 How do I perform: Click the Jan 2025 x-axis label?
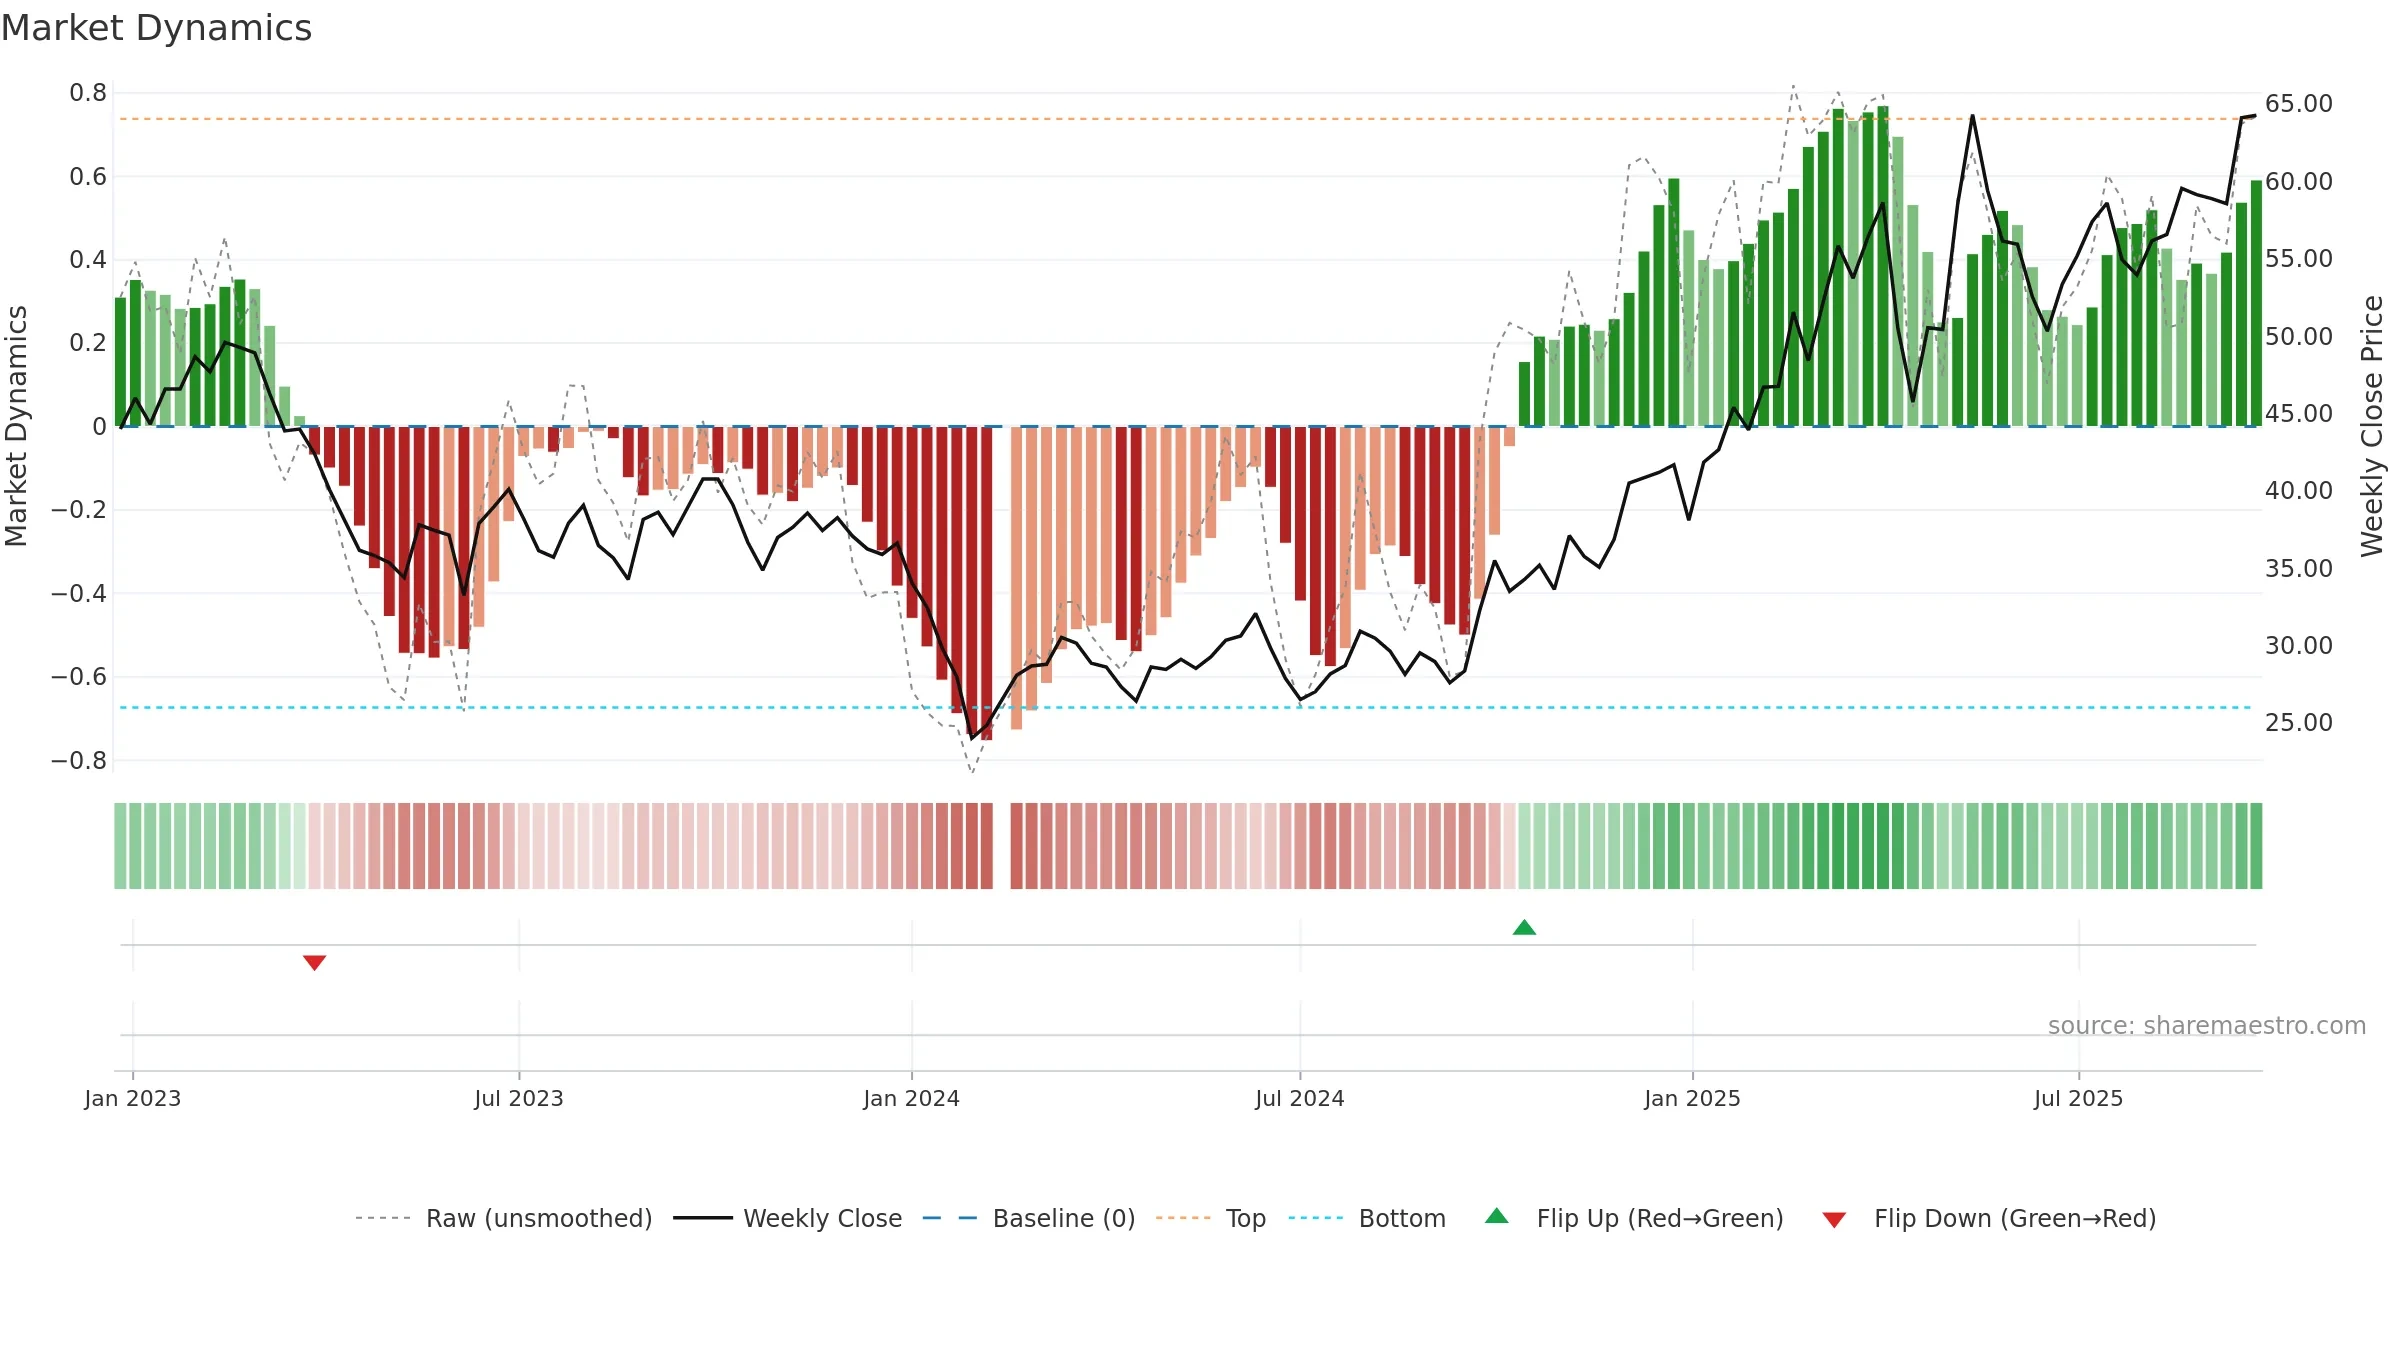(x=1693, y=1098)
